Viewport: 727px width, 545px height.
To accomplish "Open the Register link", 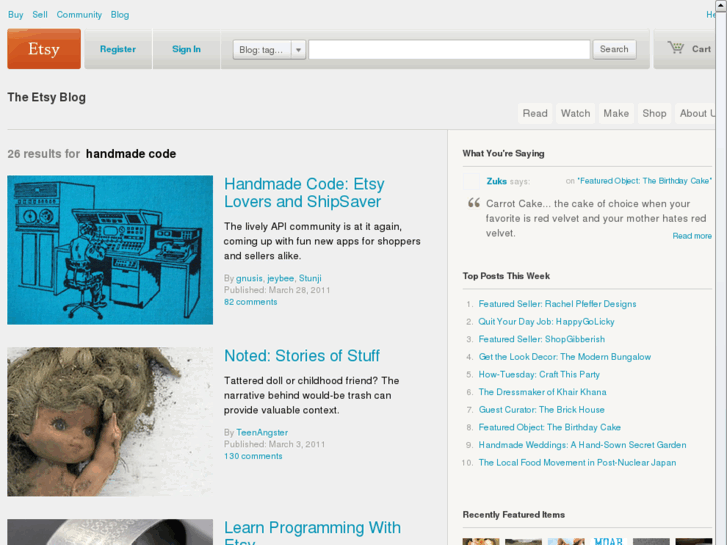I will pyautogui.click(x=118, y=49).
